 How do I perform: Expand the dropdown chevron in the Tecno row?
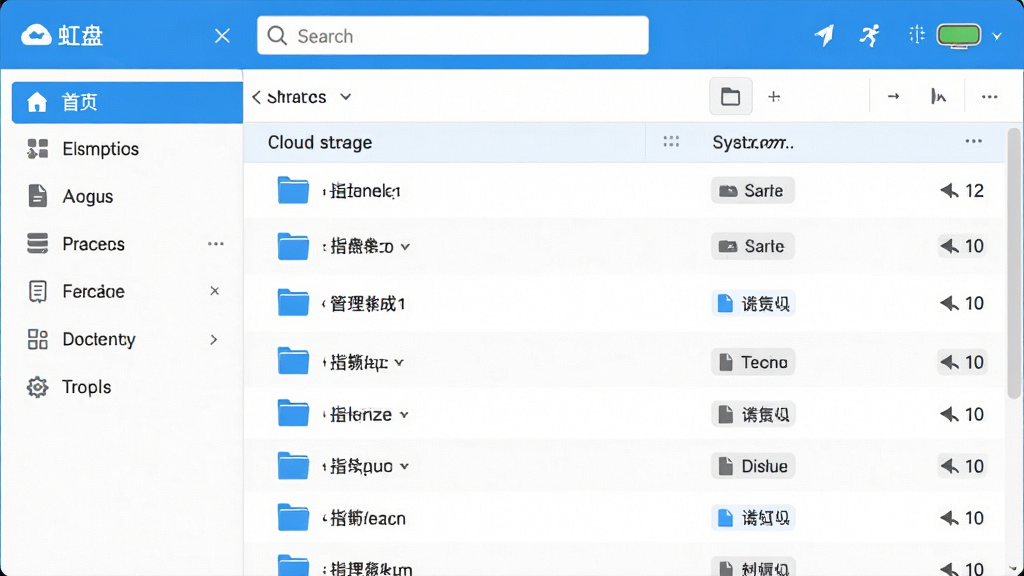tap(399, 362)
